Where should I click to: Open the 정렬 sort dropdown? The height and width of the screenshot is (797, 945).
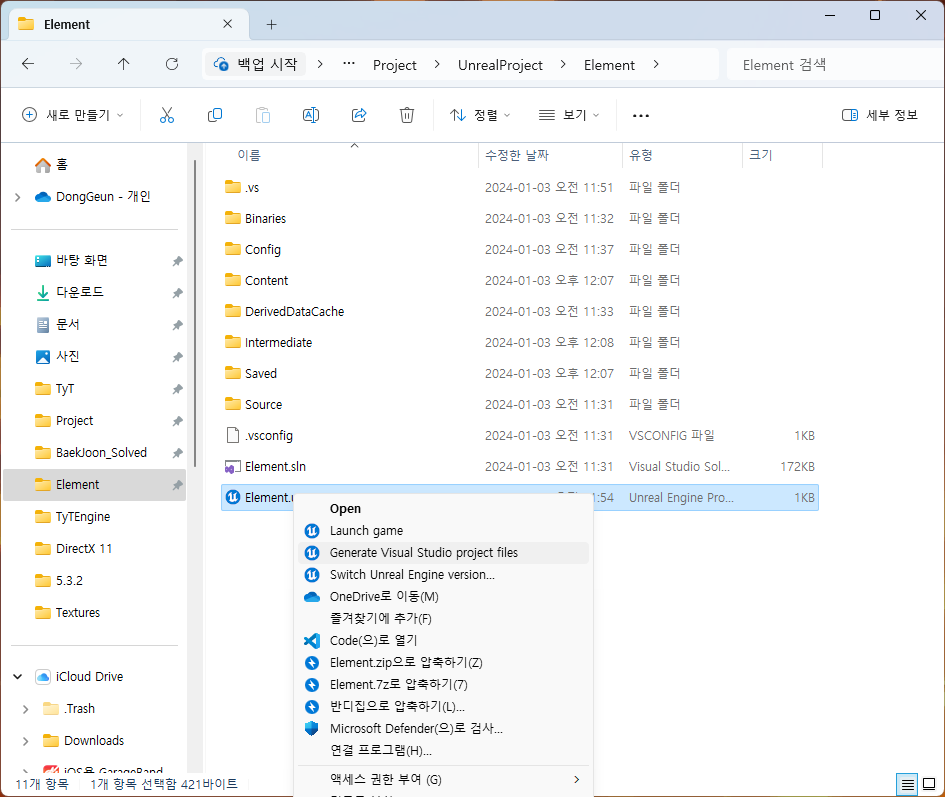[x=480, y=115]
